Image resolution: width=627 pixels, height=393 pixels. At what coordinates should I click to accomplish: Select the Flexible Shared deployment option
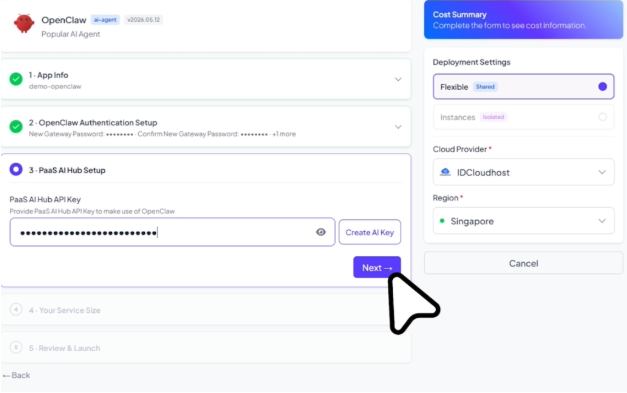pyautogui.click(x=523, y=86)
